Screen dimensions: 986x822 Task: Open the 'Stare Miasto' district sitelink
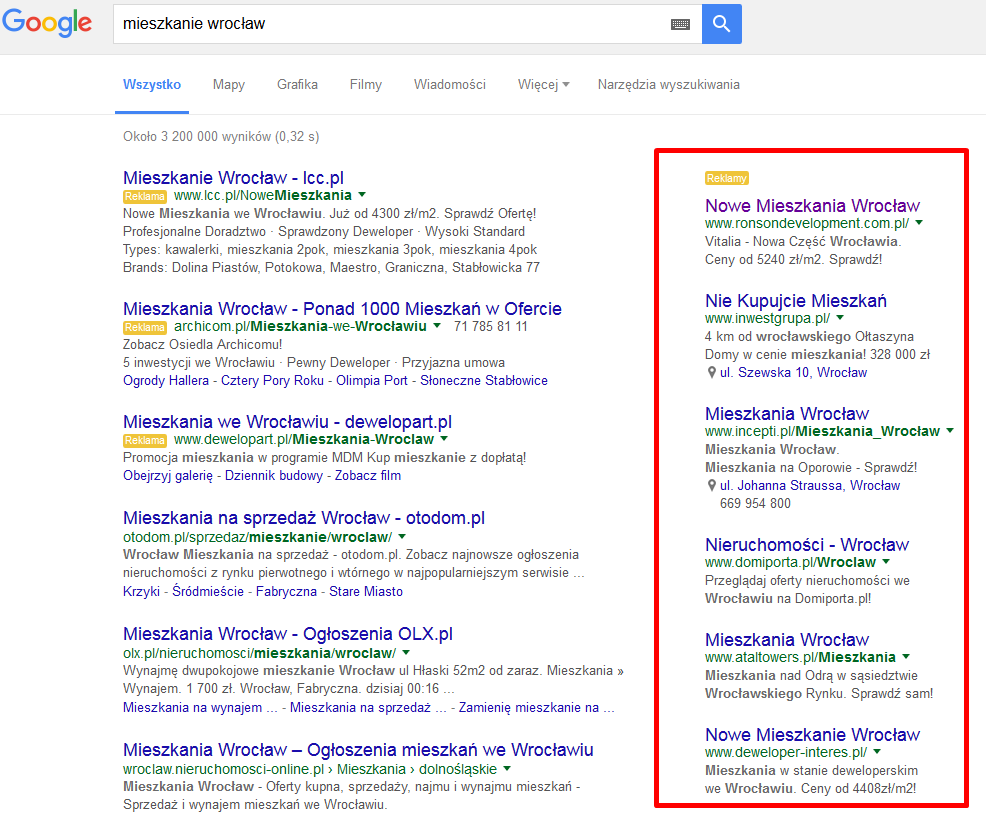point(366,591)
